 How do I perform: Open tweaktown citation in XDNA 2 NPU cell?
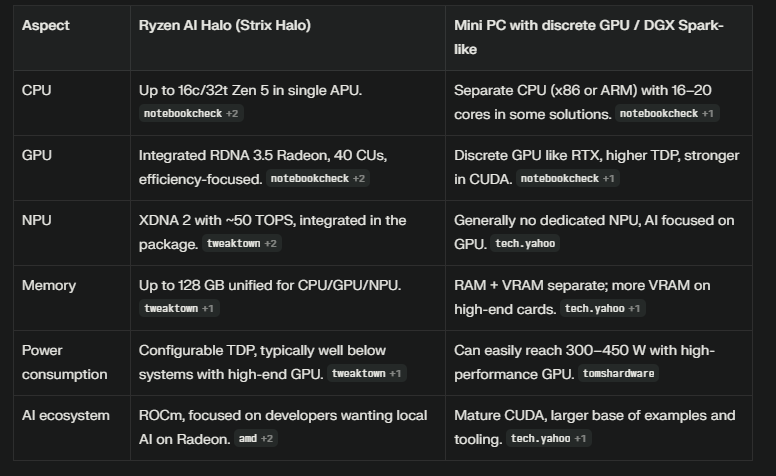(x=242, y=244)
